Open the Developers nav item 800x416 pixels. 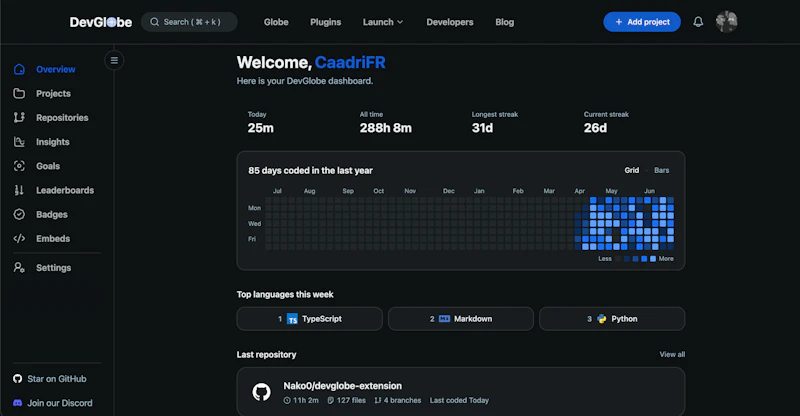pyautogui.click(x=450, y=22)
